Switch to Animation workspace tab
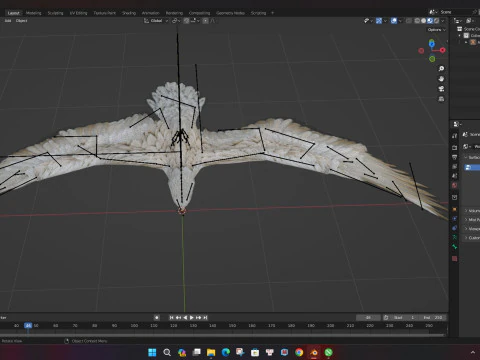The width and height of the screenshot is (480, 360). (x=151, y=13)
